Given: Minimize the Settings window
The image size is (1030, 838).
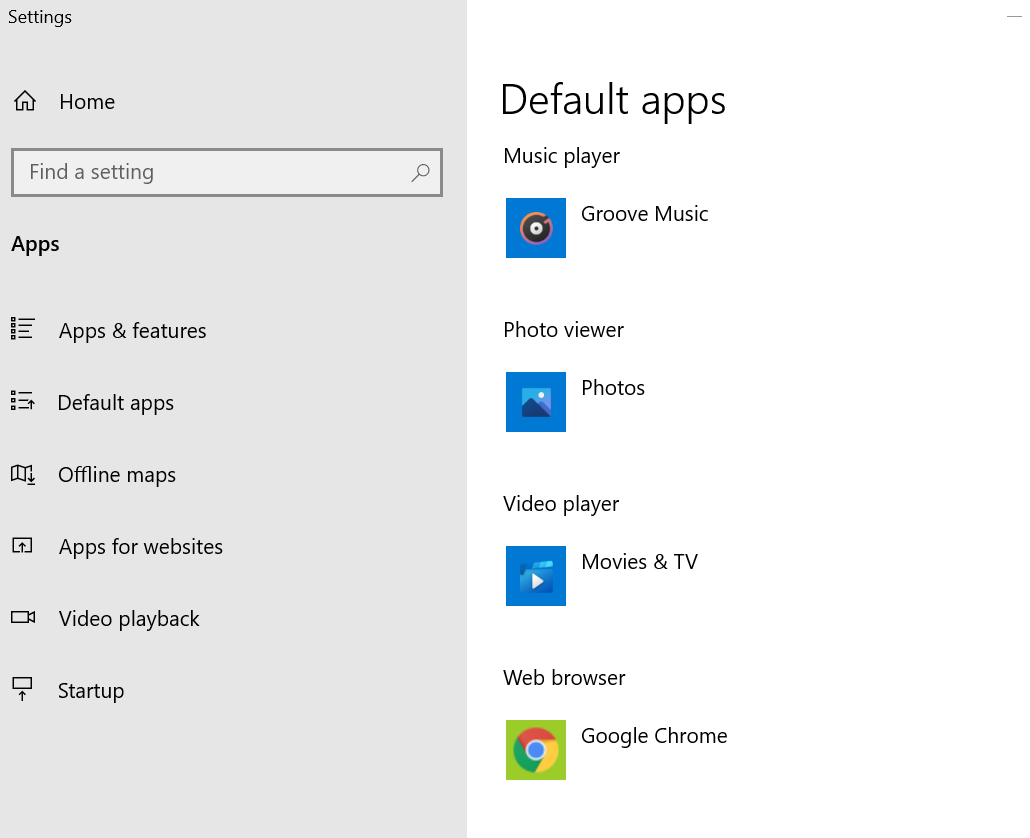Looking at the screenshot, I should click(1014, 16).
